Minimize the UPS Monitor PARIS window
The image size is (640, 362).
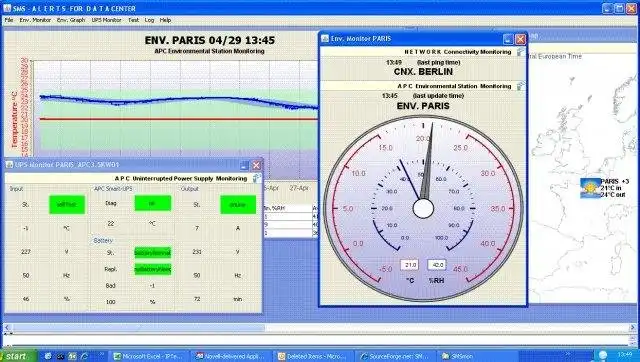244,165
